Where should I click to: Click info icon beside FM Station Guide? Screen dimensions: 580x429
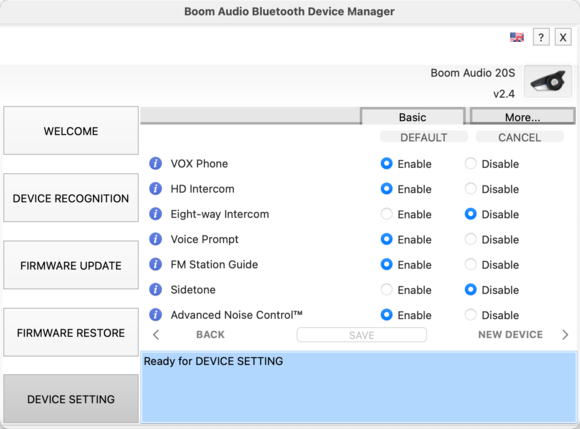pyautogui.click(x=155, y=264)
